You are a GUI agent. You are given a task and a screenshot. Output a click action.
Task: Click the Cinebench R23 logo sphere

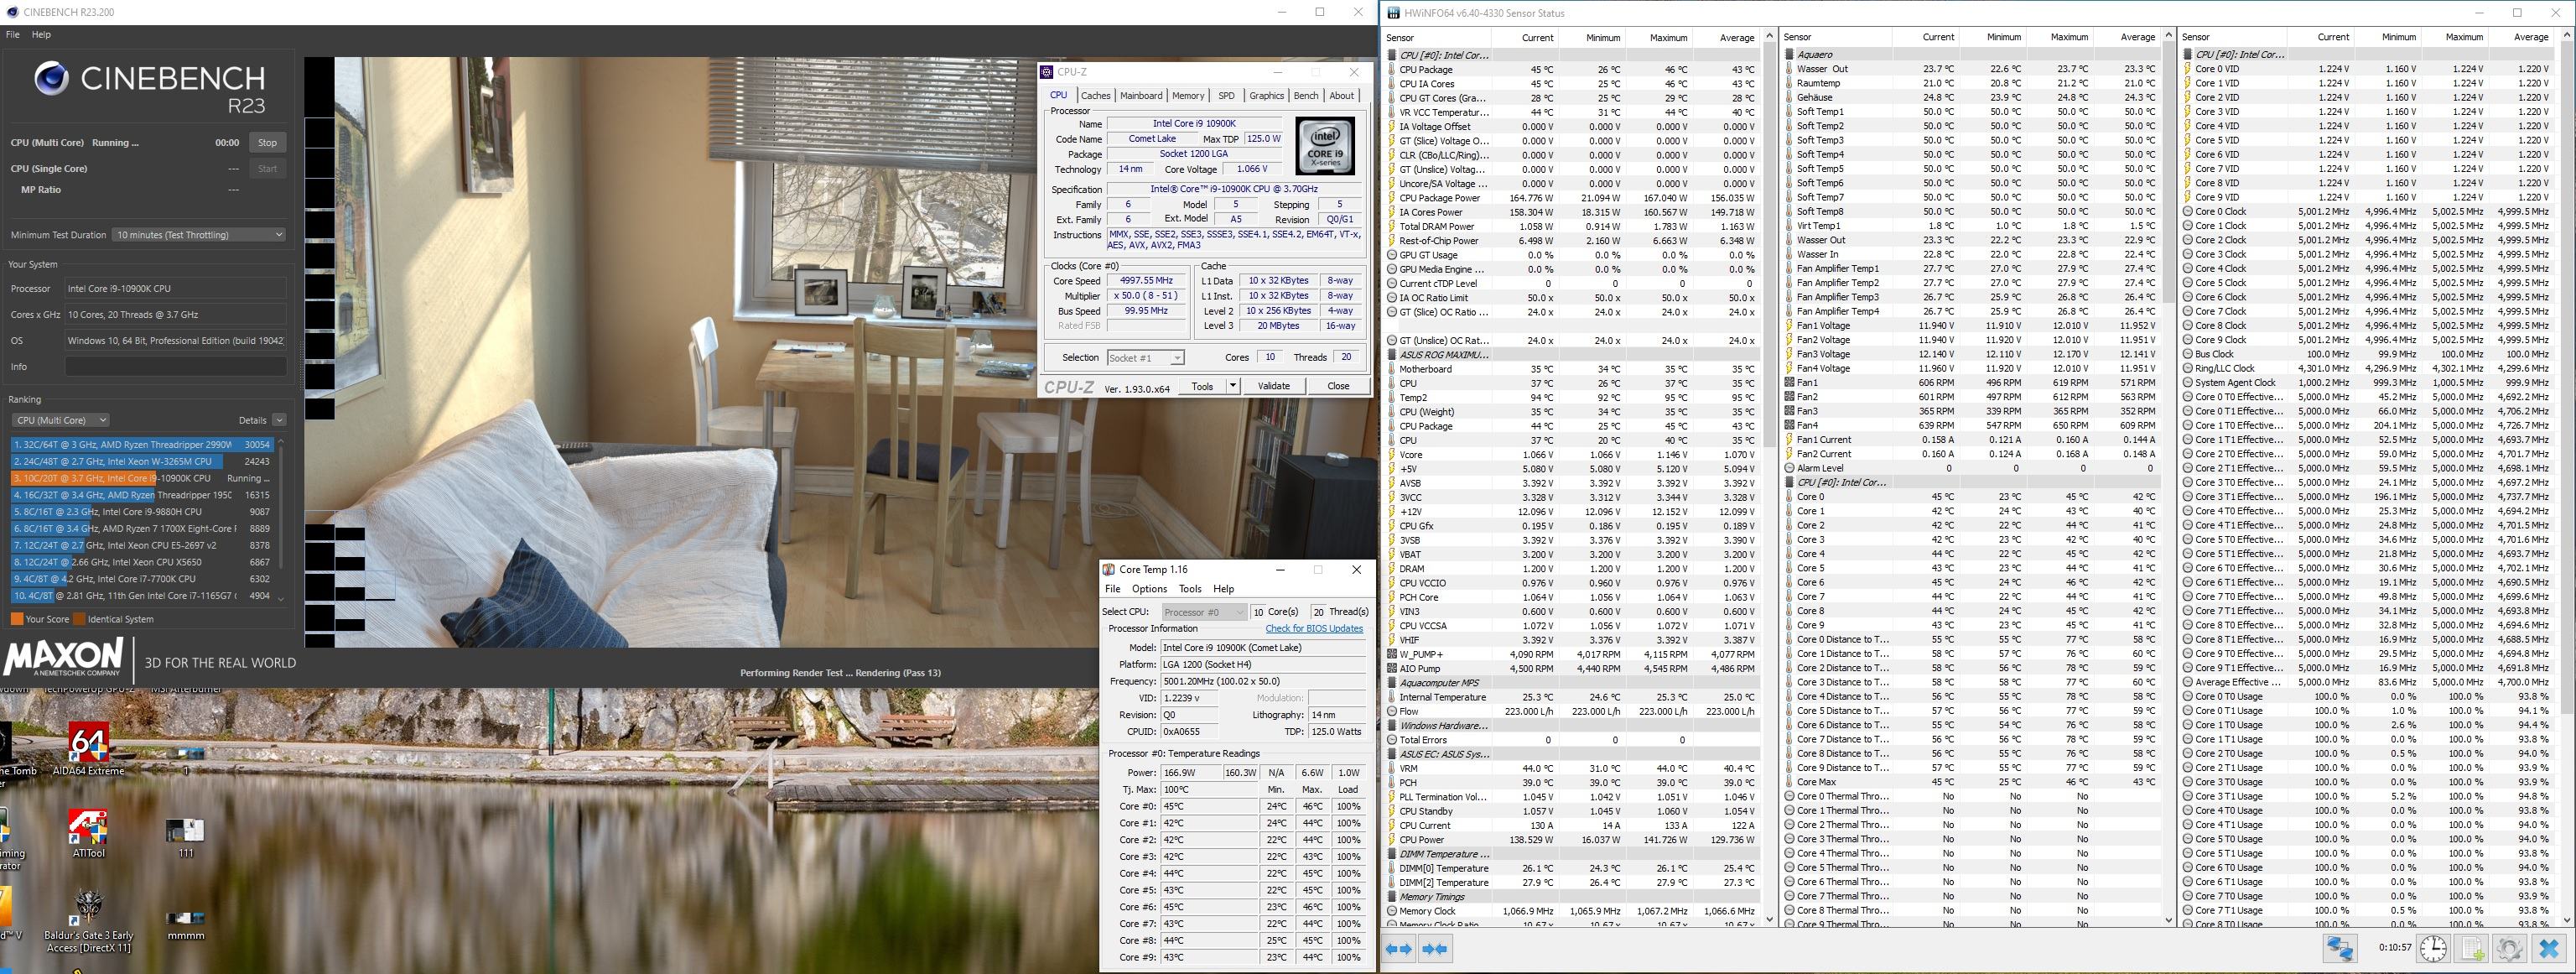tap(51, 78)
